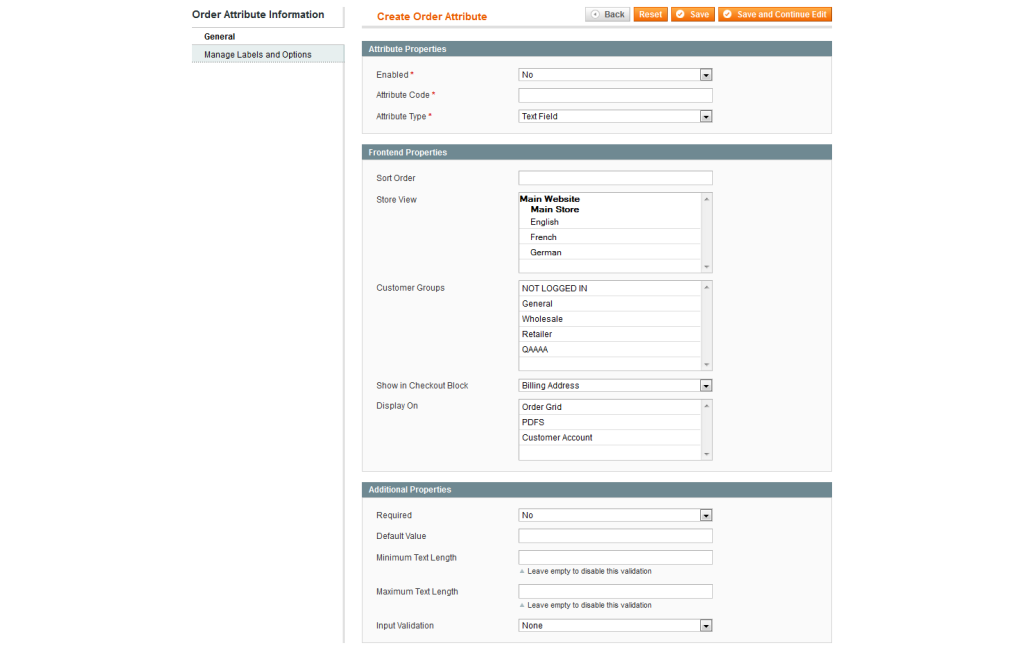Select Retailer customer group
Image resolution: width=1024 pixels, height=650 pixels.
click(x=610, y=334)
